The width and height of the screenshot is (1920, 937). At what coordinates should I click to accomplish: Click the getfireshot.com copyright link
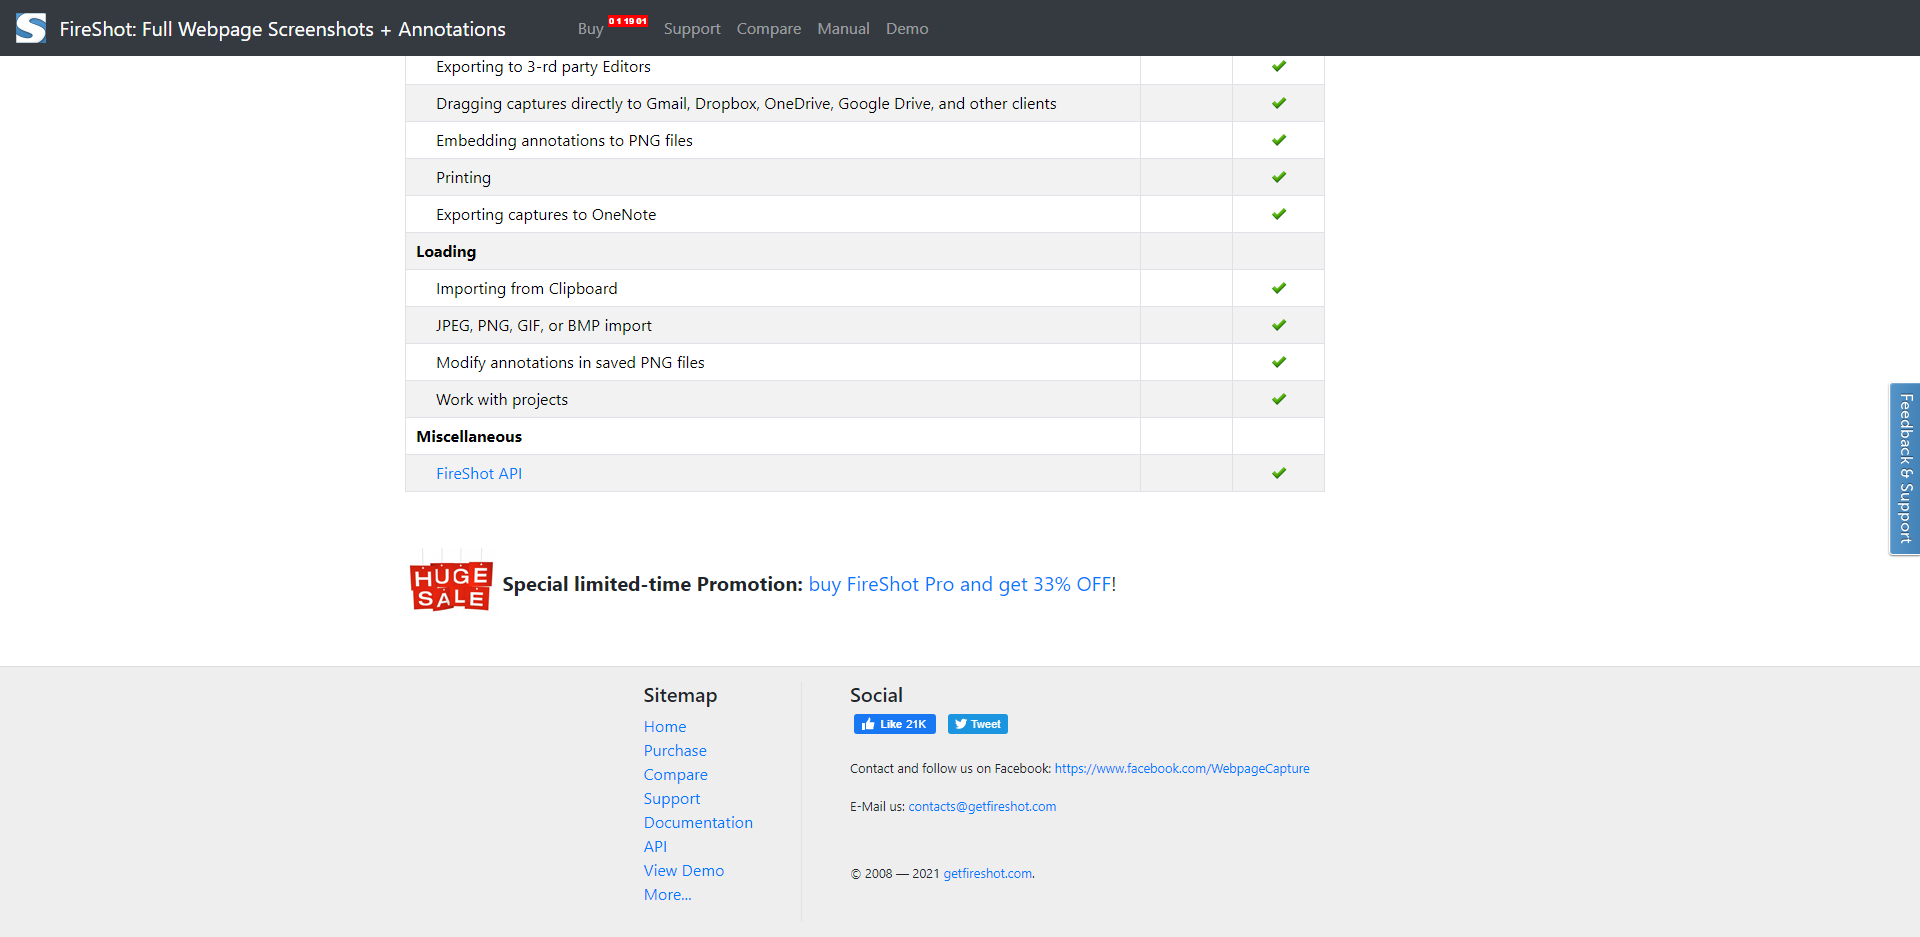(988, 874)
